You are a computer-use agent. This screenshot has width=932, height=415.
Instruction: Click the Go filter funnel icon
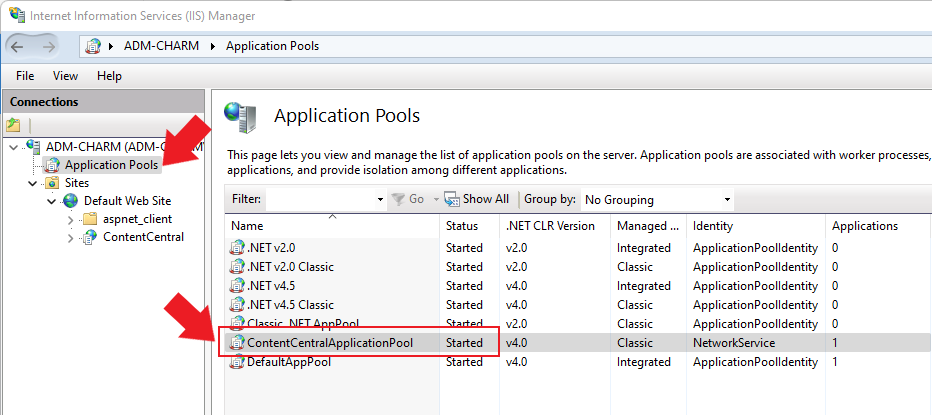coord(398,199)
